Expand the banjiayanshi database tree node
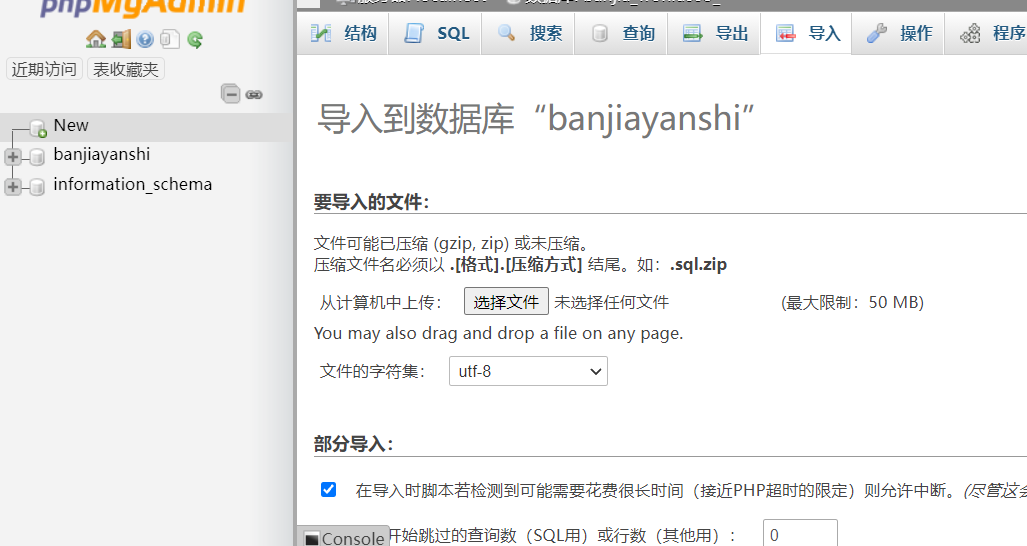Viewport: 1027px width, 546px height. point(13,156)
